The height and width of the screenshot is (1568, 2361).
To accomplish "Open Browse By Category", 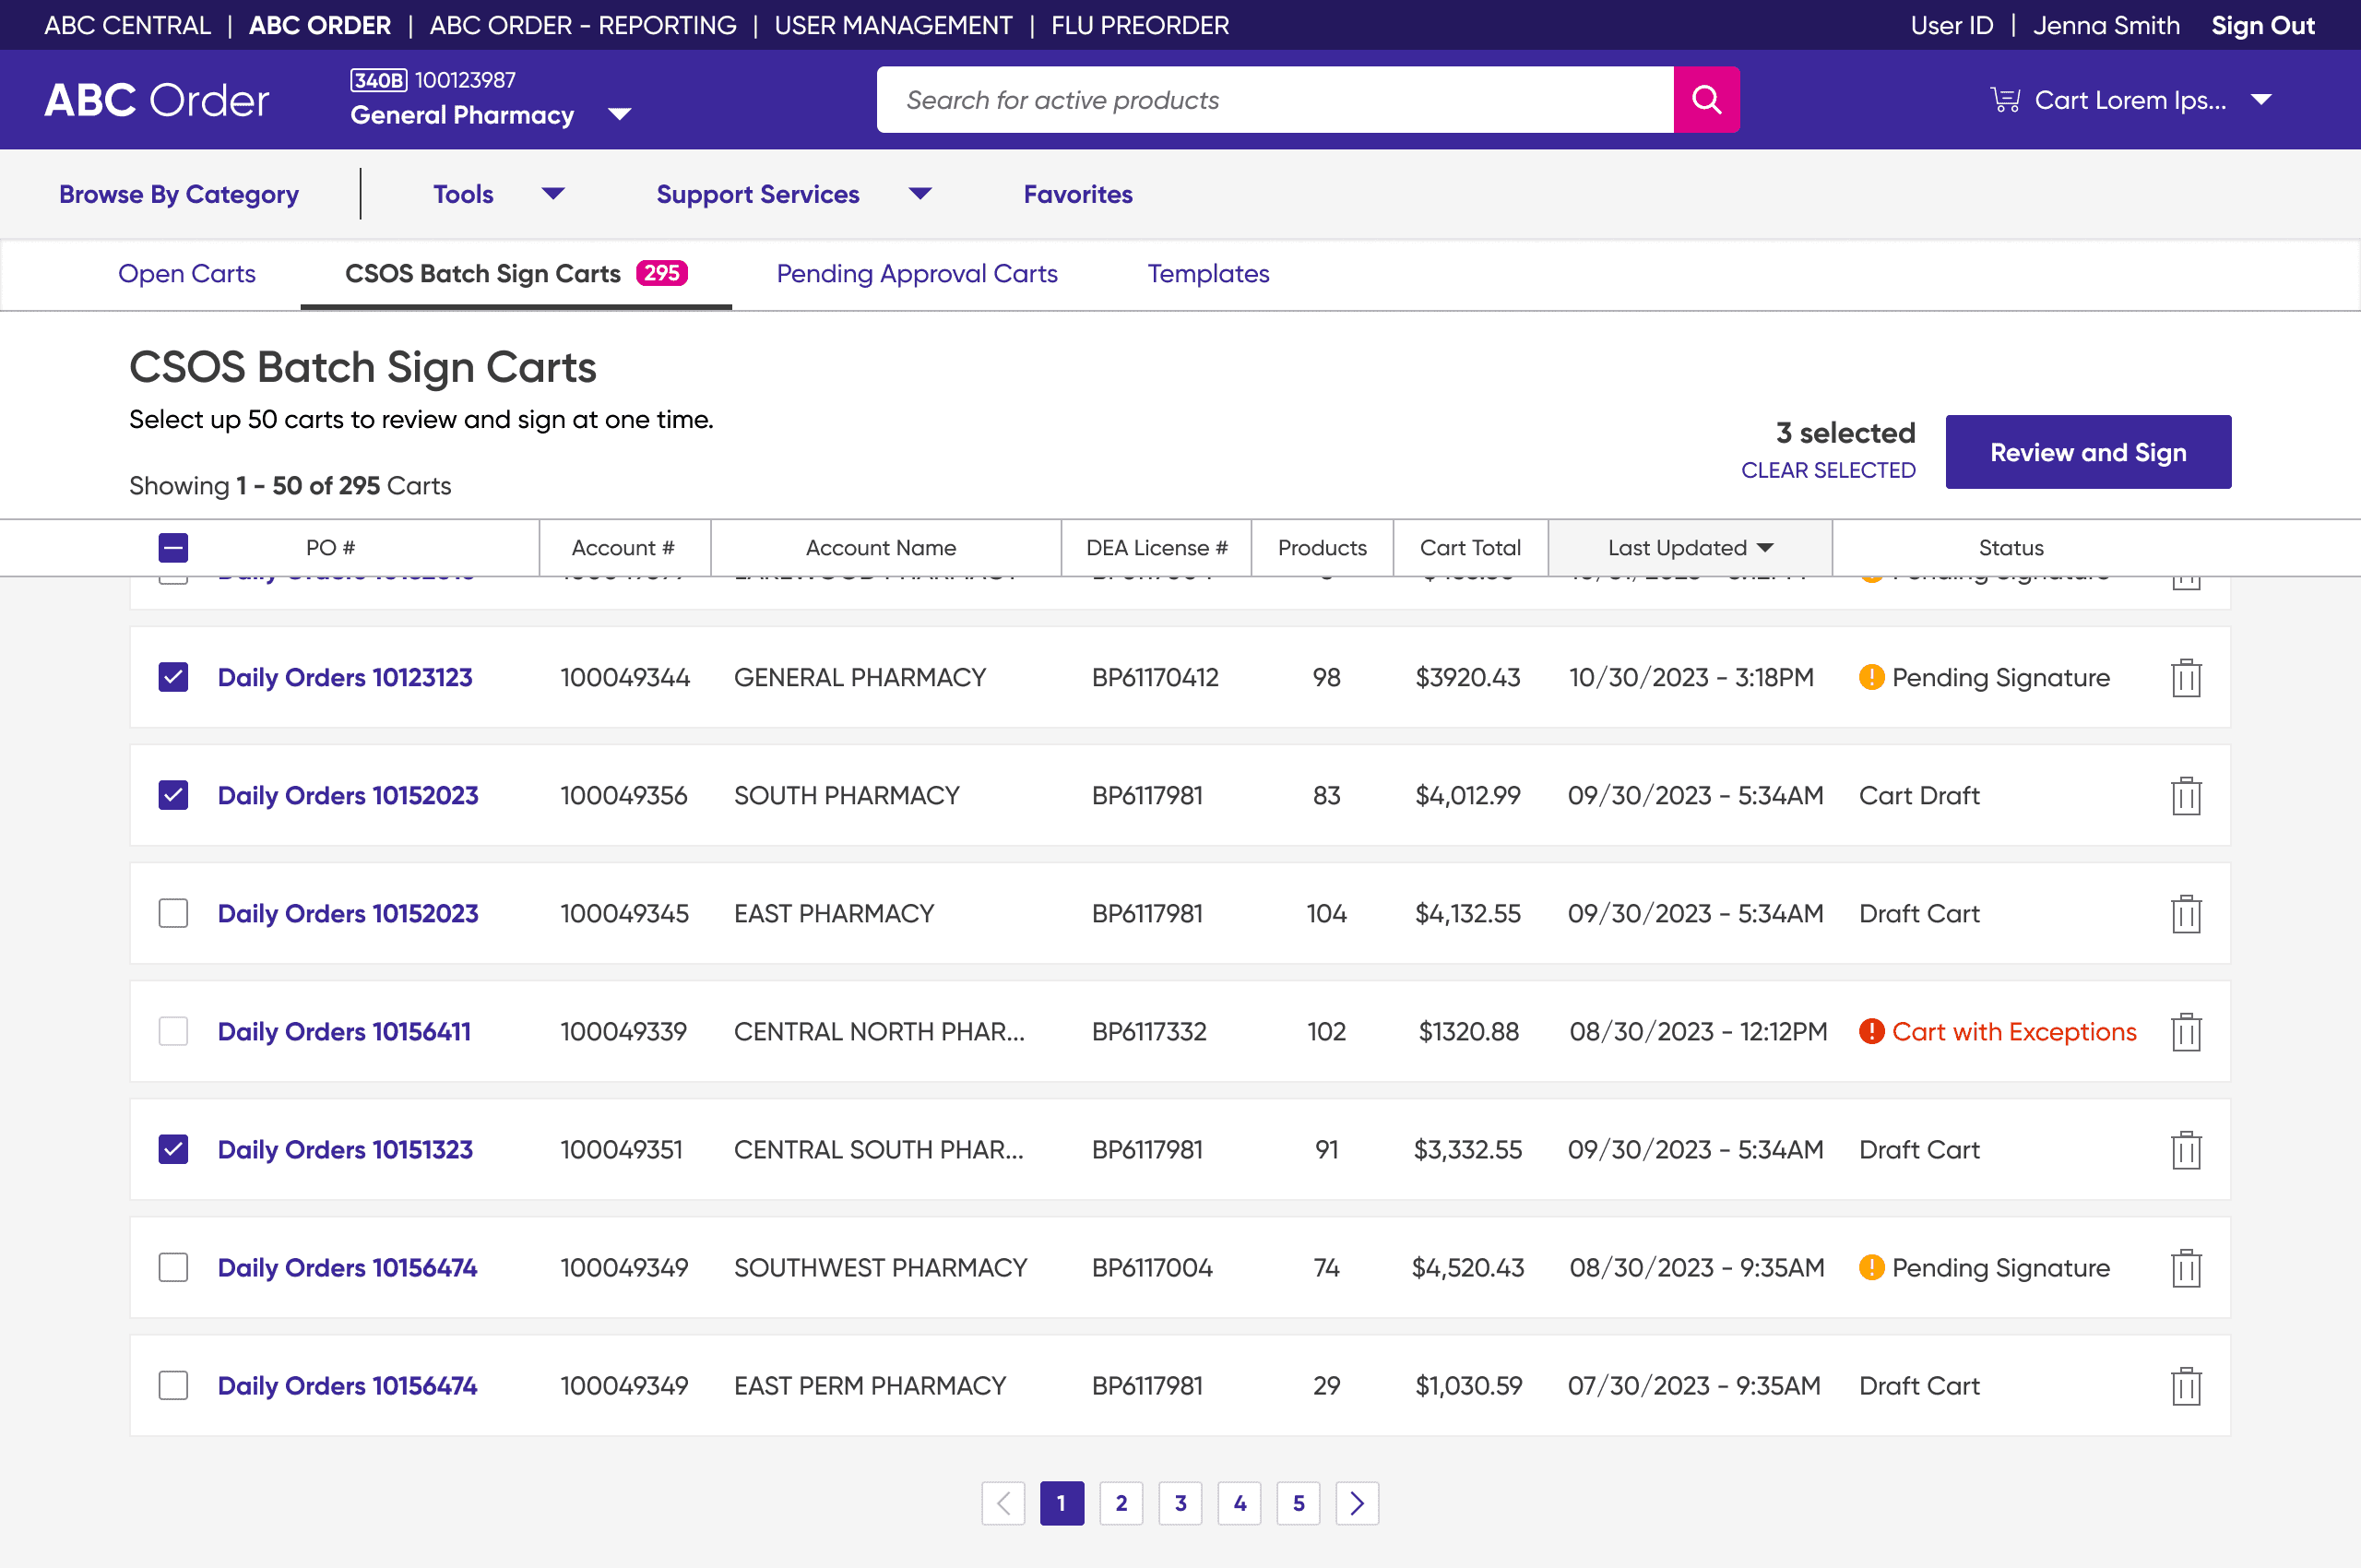I will click(x=179, y=194).
